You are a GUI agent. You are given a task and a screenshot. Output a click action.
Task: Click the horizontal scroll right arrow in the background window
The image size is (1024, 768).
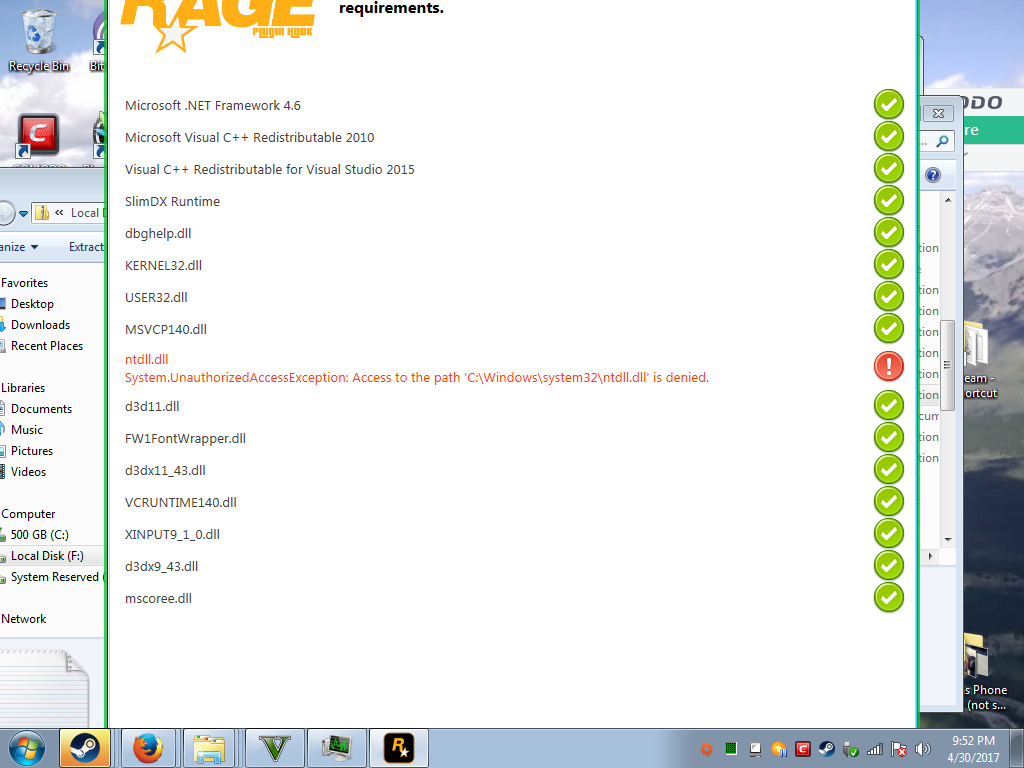coord(931,556)
